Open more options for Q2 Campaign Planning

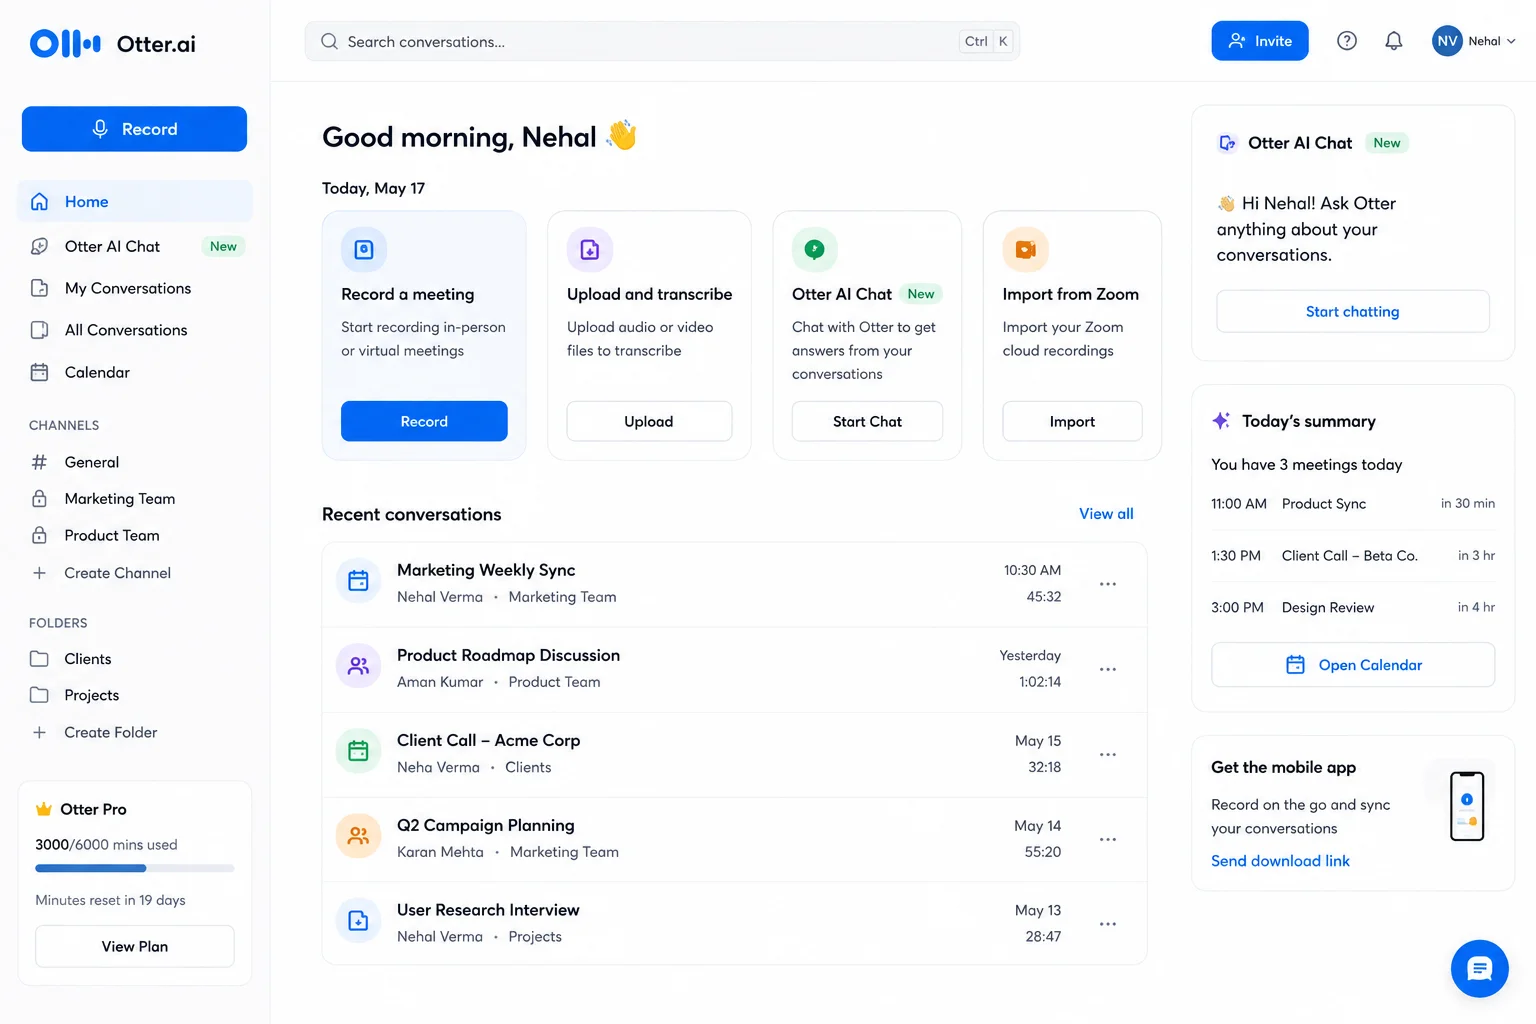[1108, 839]
